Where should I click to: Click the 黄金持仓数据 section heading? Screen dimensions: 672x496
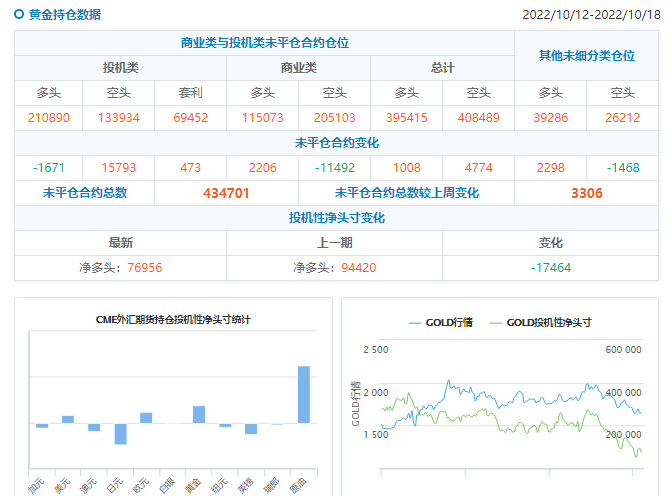tap(64, 15)
